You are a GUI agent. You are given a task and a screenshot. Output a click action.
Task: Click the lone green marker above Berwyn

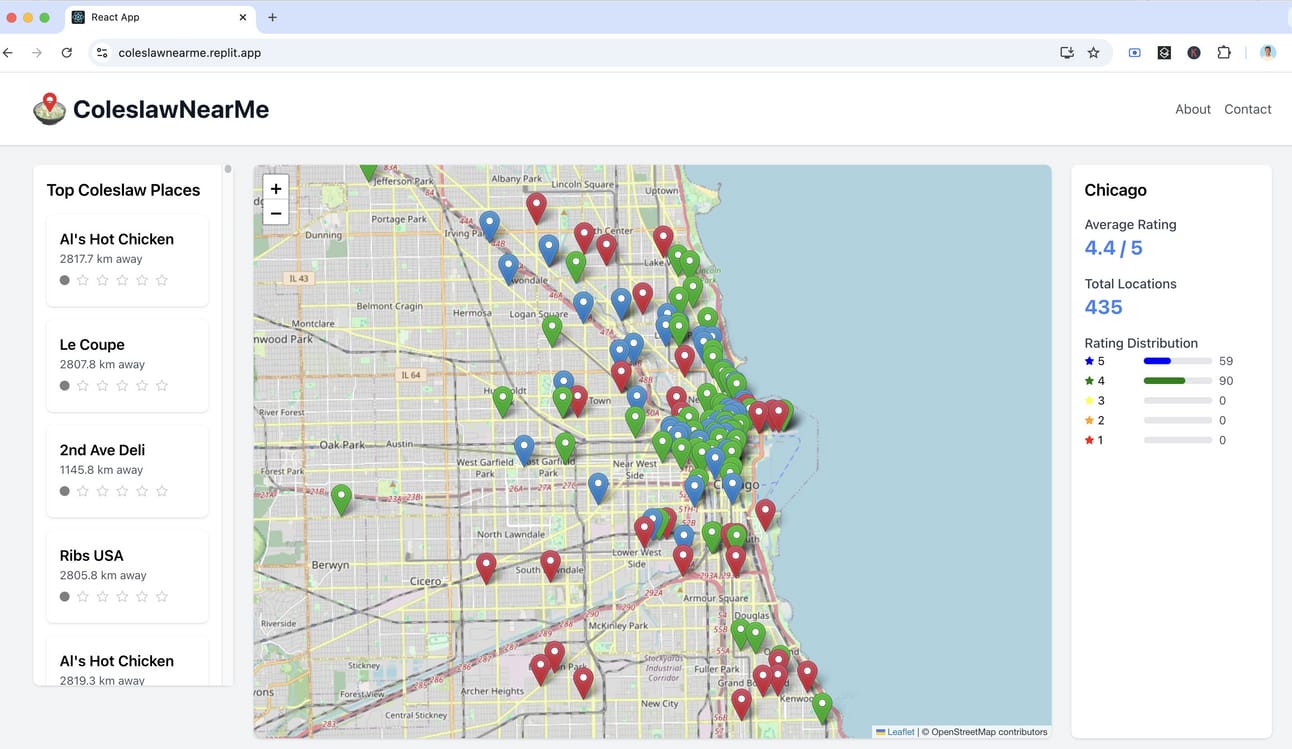[341, 498]
